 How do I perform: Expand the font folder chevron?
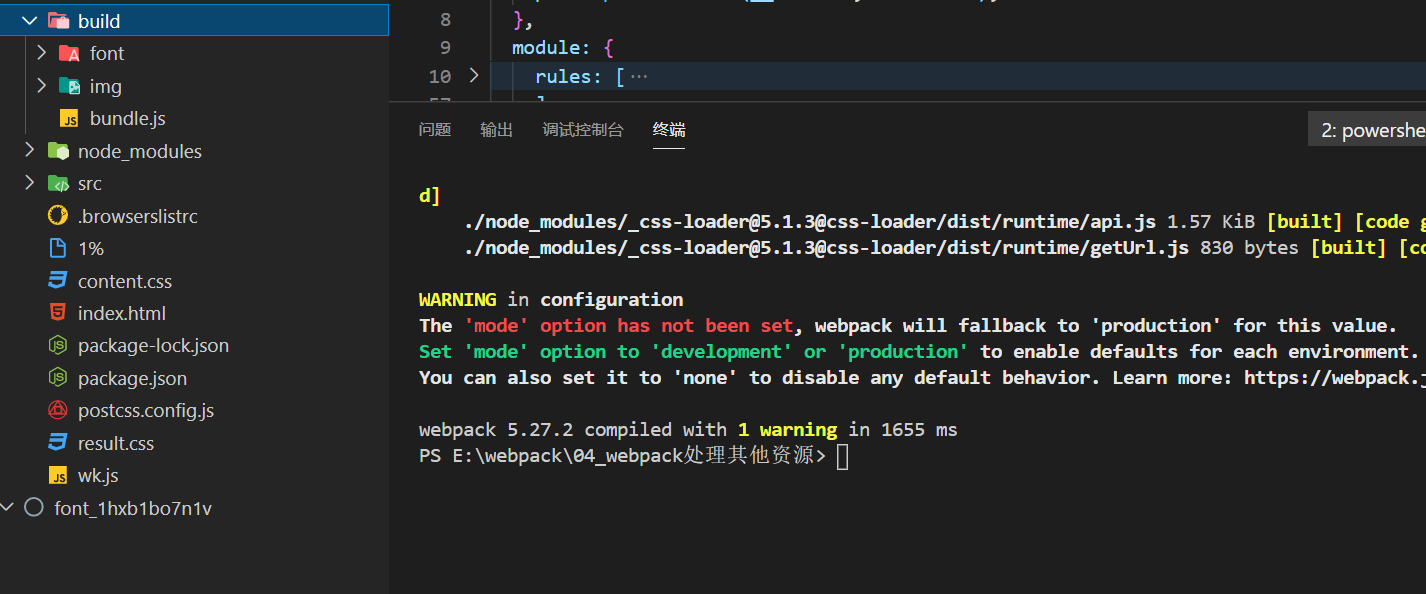(x=41, y=53)
